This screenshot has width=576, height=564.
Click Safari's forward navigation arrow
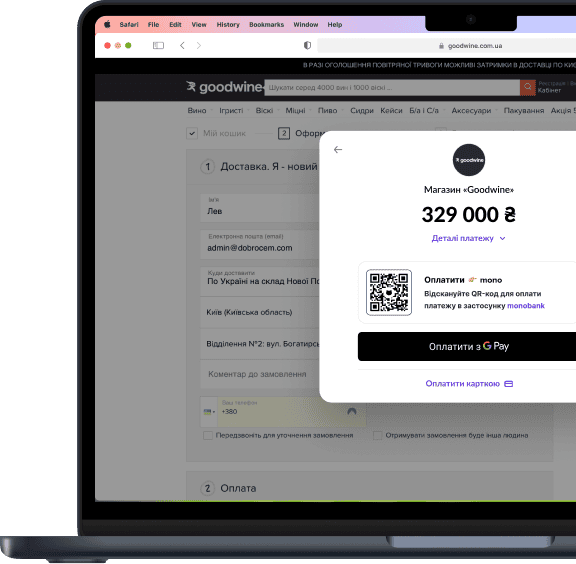pyautogui.click(x=199, y=46)
